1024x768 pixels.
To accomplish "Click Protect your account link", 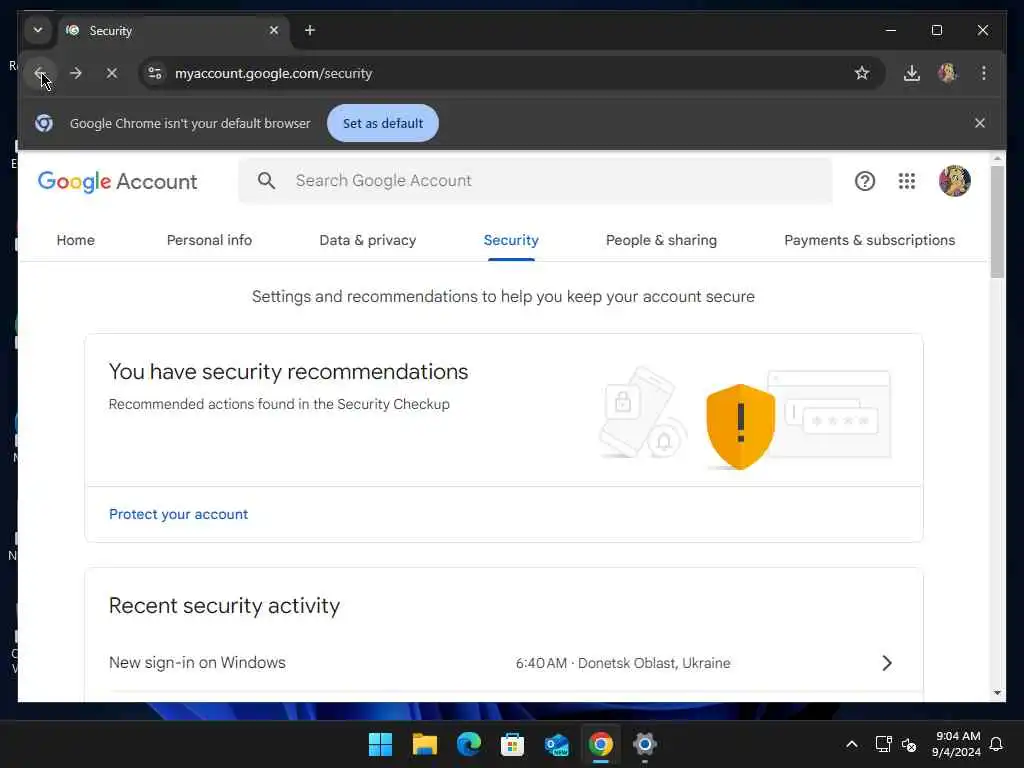I will 178,514.
